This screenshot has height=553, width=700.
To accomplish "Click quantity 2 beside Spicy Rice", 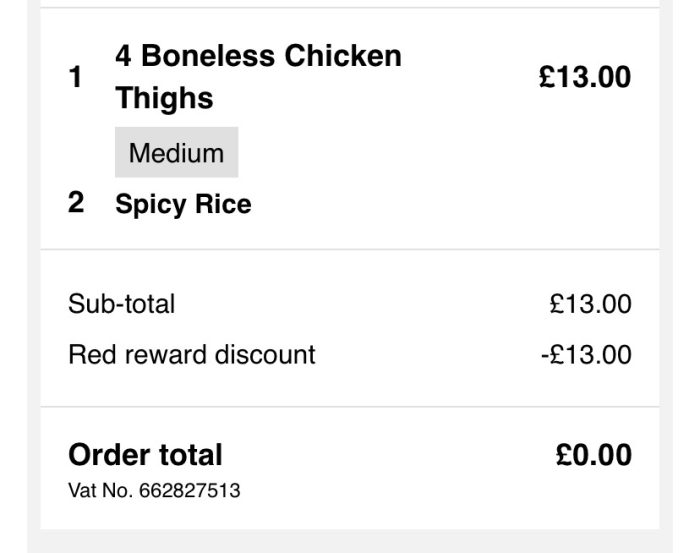I will [x=76, y=204].
